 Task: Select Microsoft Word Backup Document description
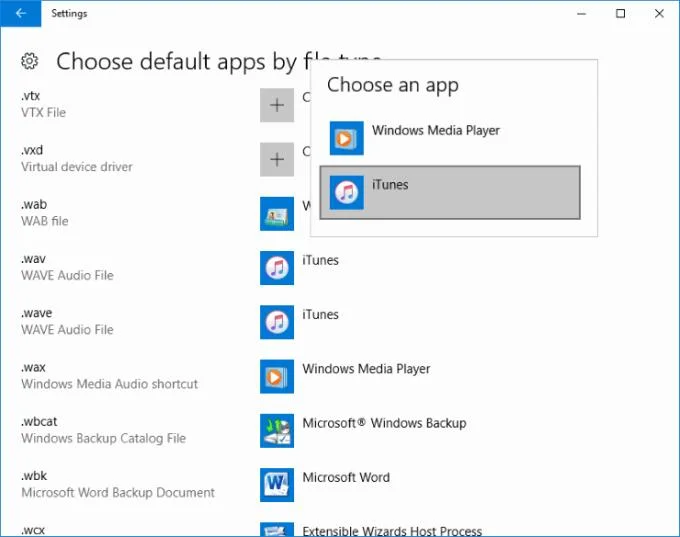tap(118, 493)
